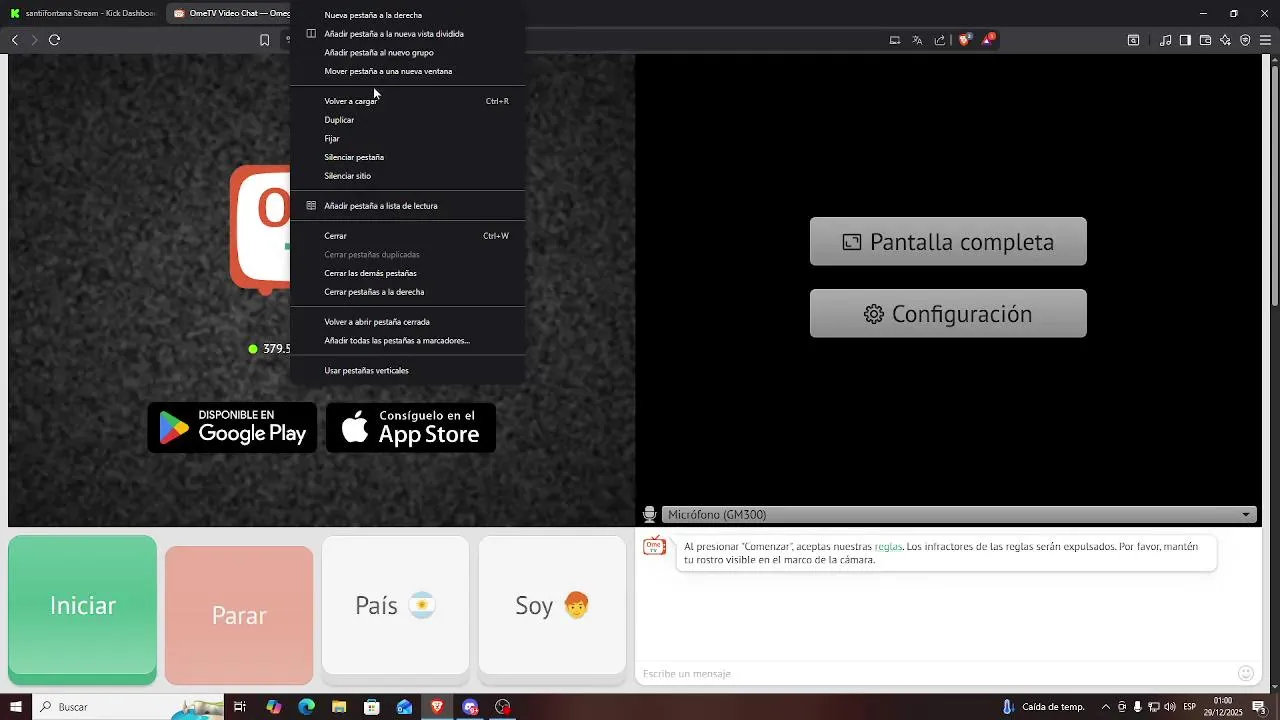Open the Brave Wallet icon
Screen dimensions: 1280x720
click(1205, 40)
